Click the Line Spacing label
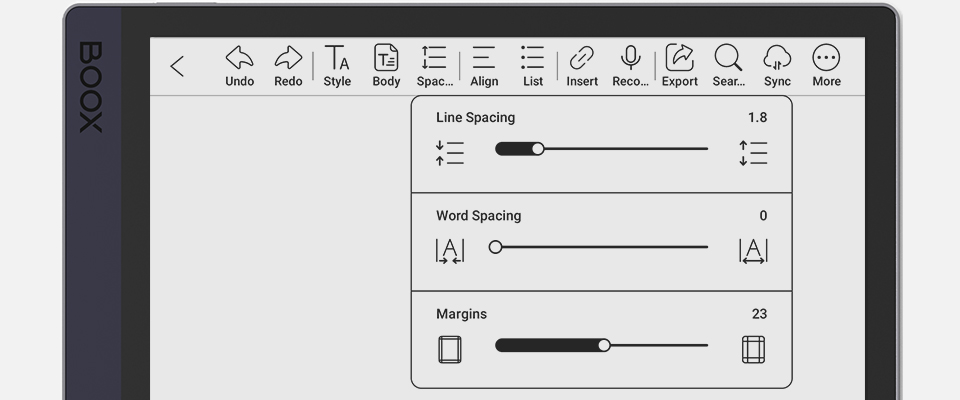This screenshot has width=960, height=400. (476, 118)
